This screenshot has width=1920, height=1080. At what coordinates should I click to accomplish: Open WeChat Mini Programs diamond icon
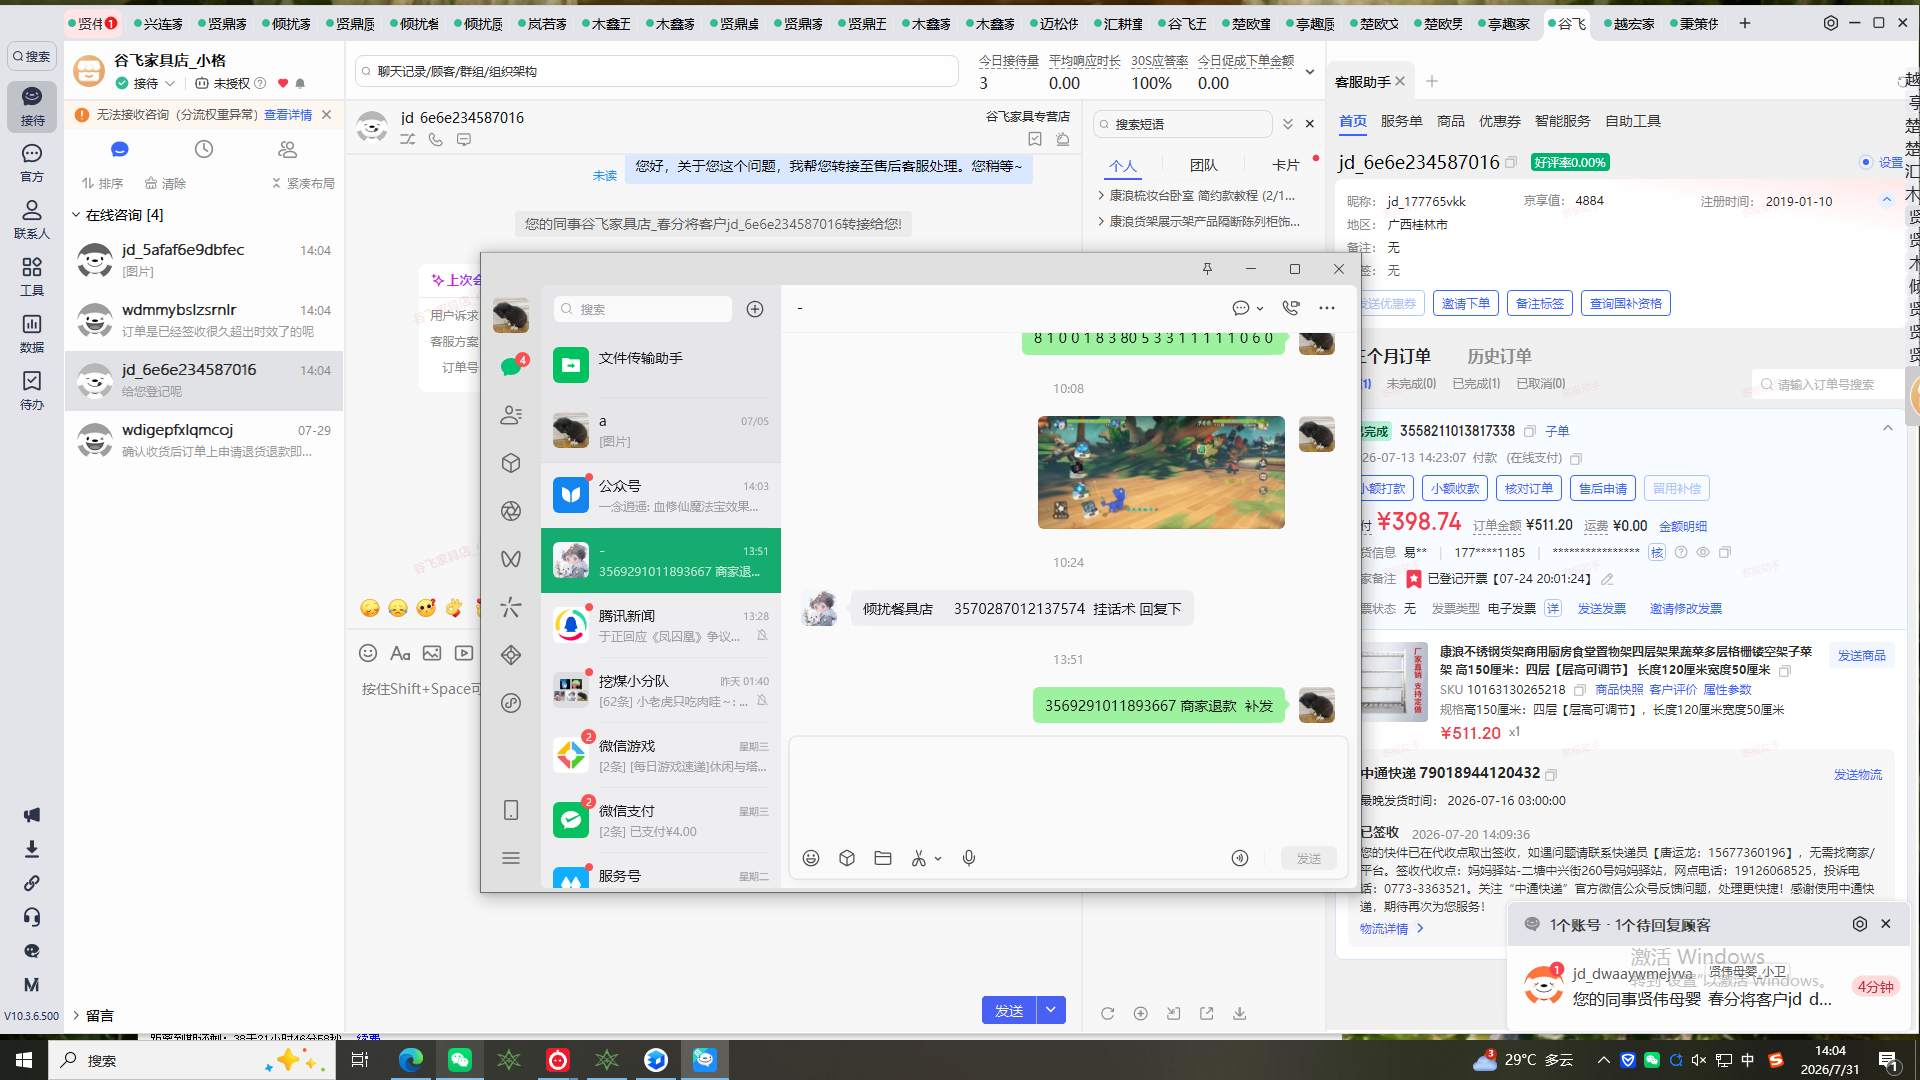coord(511,655)
